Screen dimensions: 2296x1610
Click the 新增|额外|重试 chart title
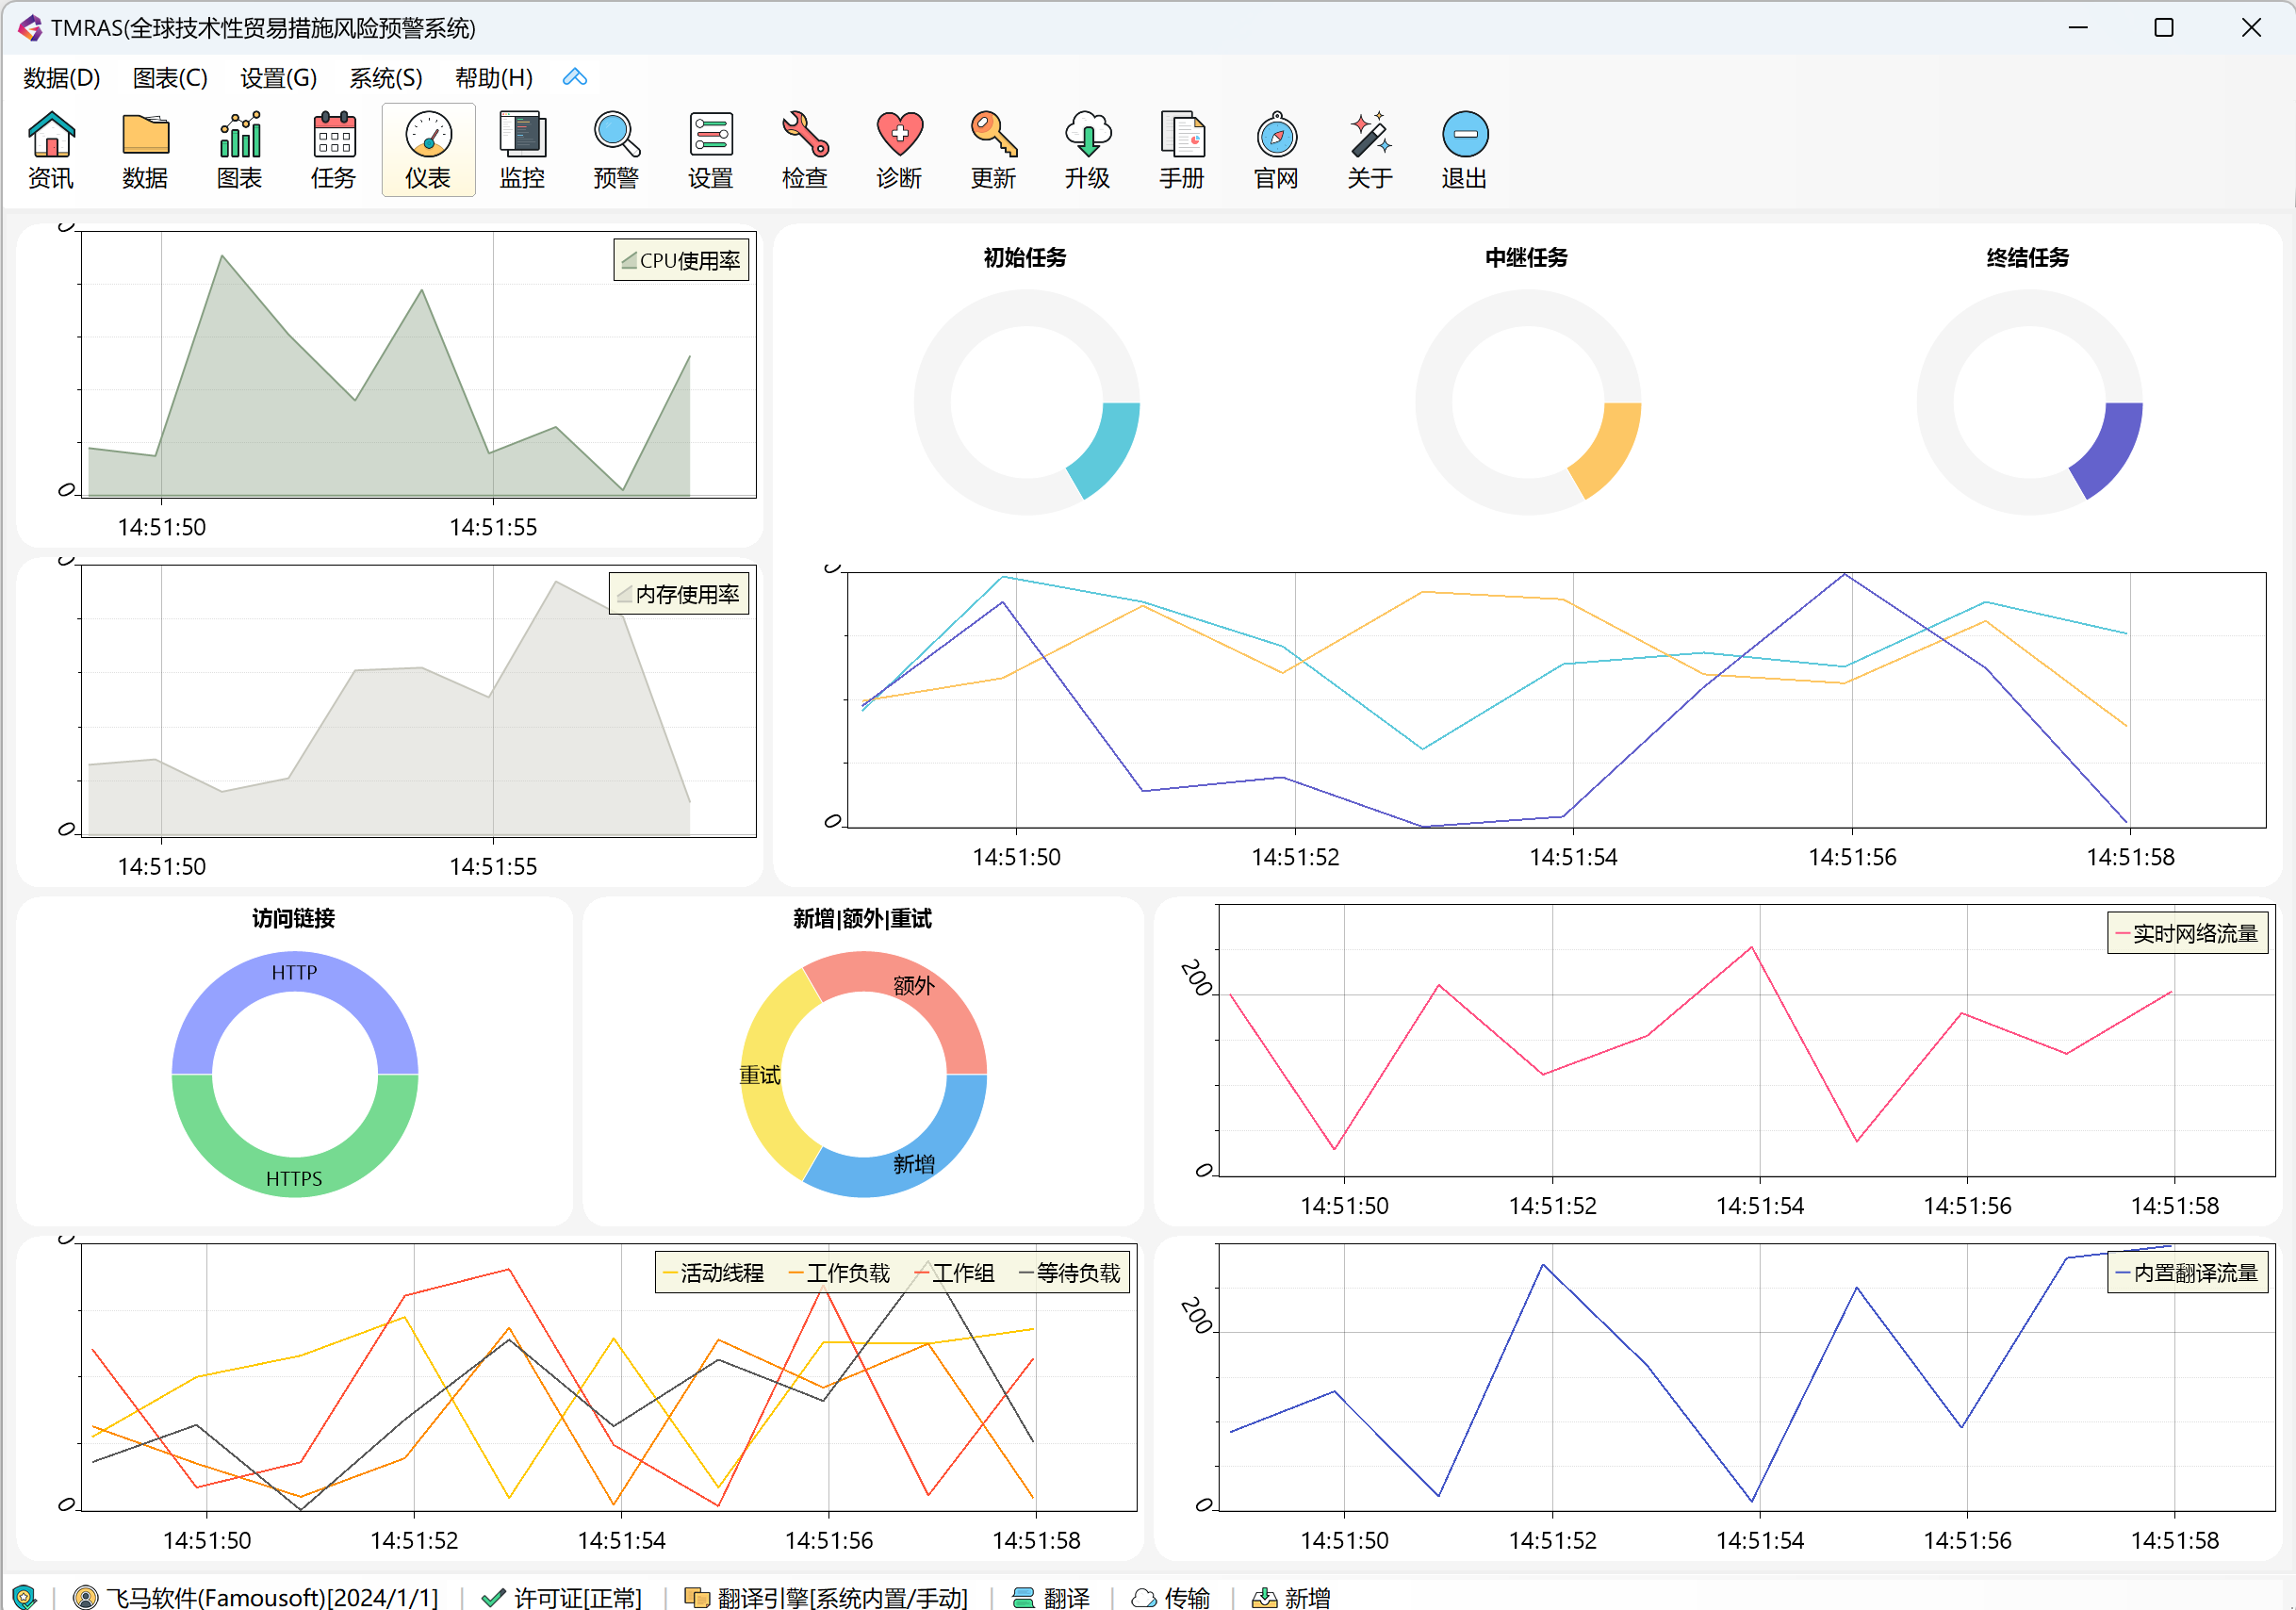[x=862, y=919]
